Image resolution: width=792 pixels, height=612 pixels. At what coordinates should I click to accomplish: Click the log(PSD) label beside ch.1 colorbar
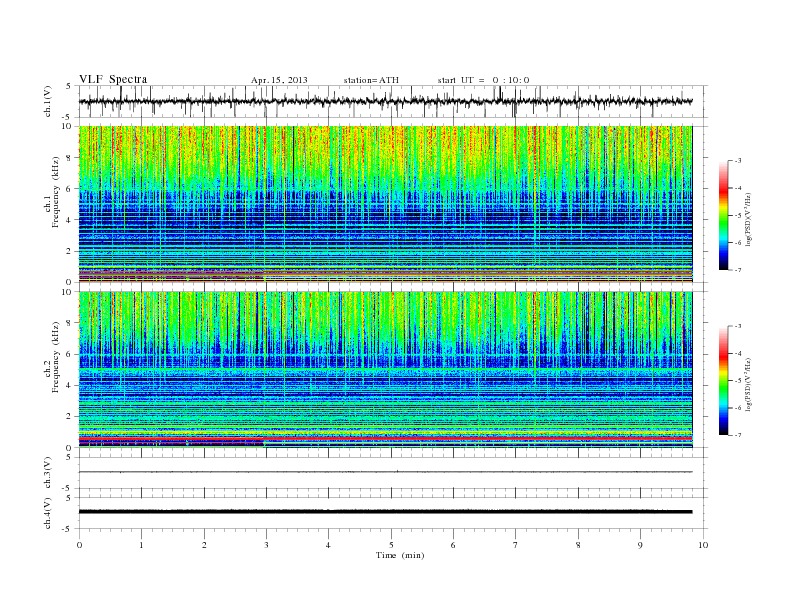click(x=748, y=219)
